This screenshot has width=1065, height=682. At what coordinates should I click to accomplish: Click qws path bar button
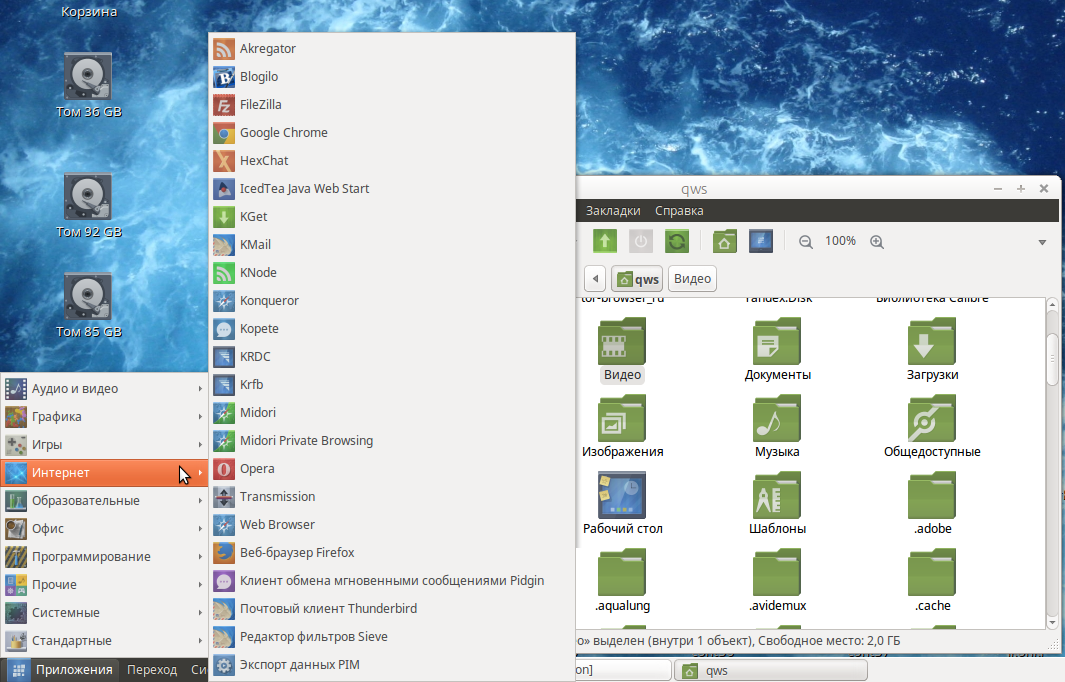tap(637, 279)
